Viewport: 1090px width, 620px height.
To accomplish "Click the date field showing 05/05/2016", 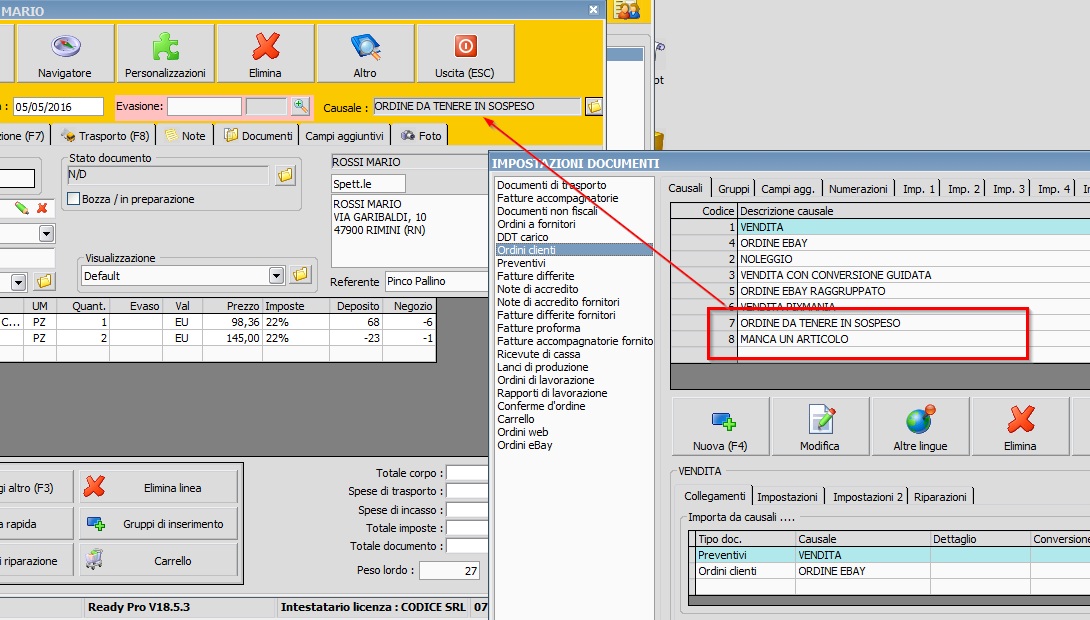I will (58, 107).
